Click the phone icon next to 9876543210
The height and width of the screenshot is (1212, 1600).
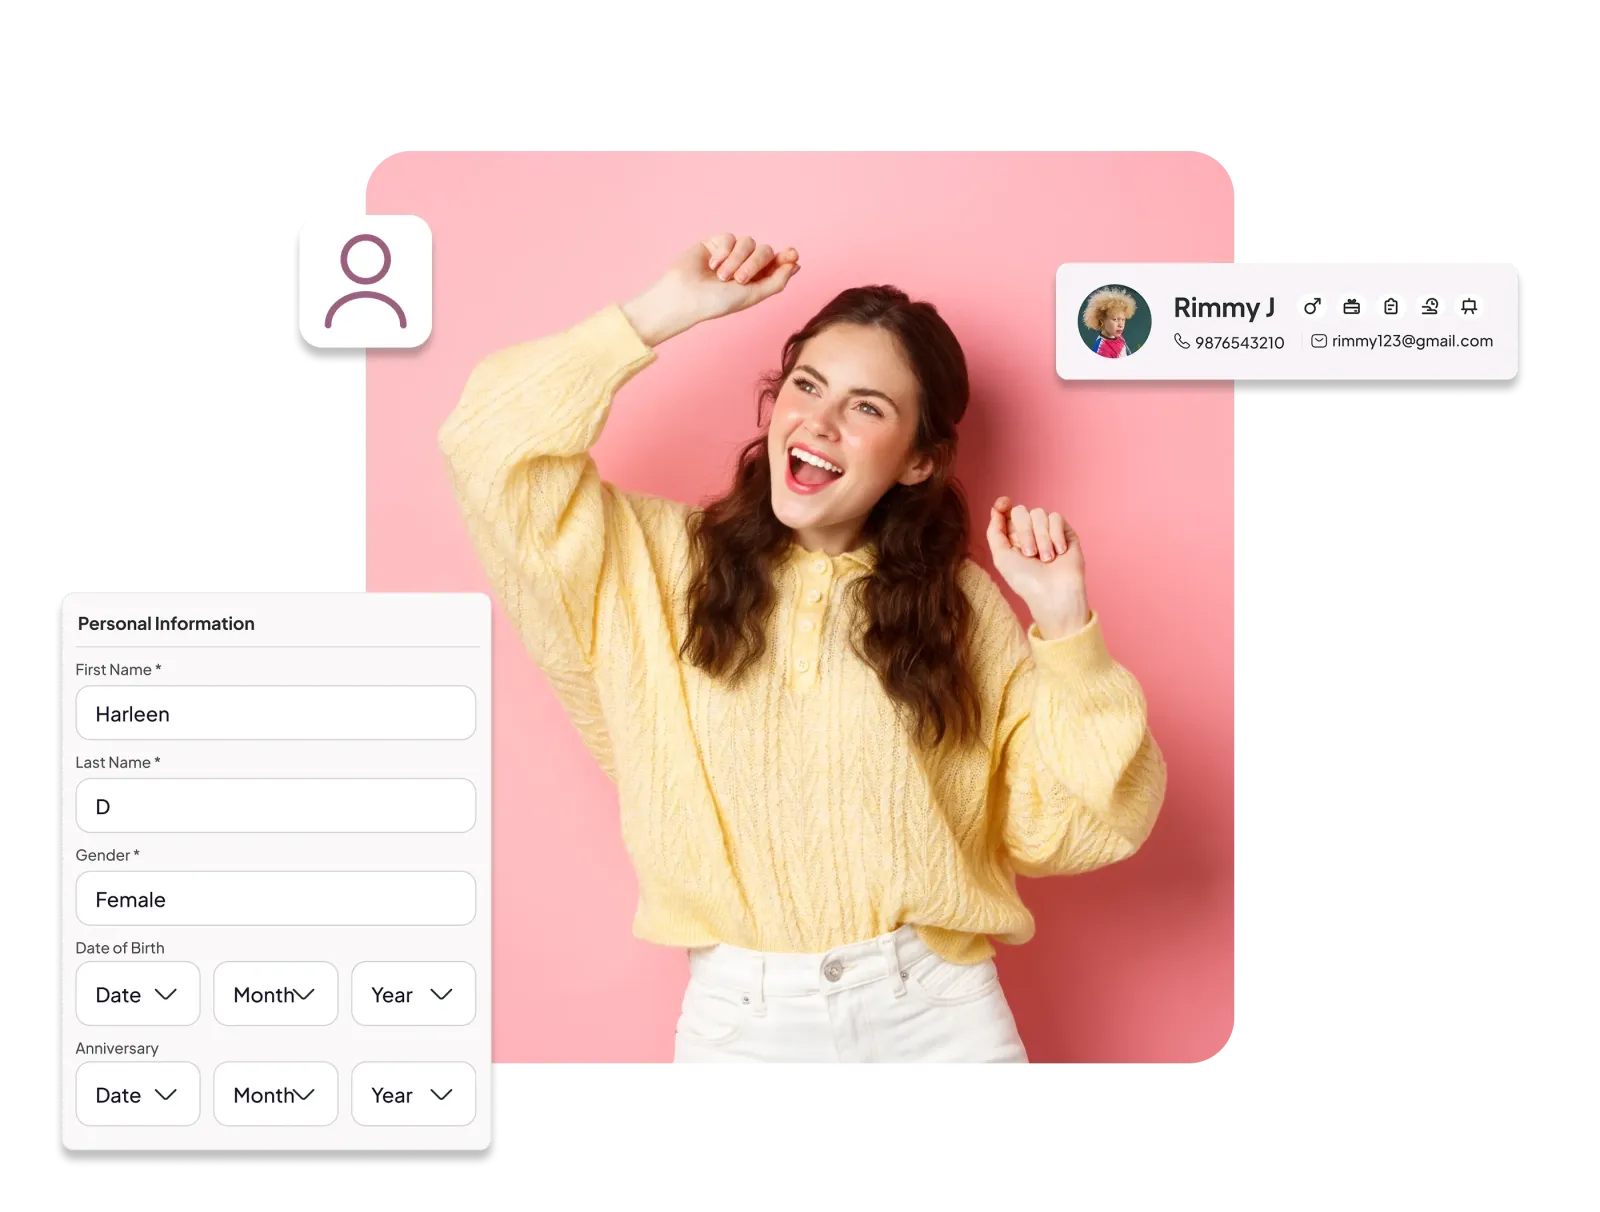point(1182,341)
